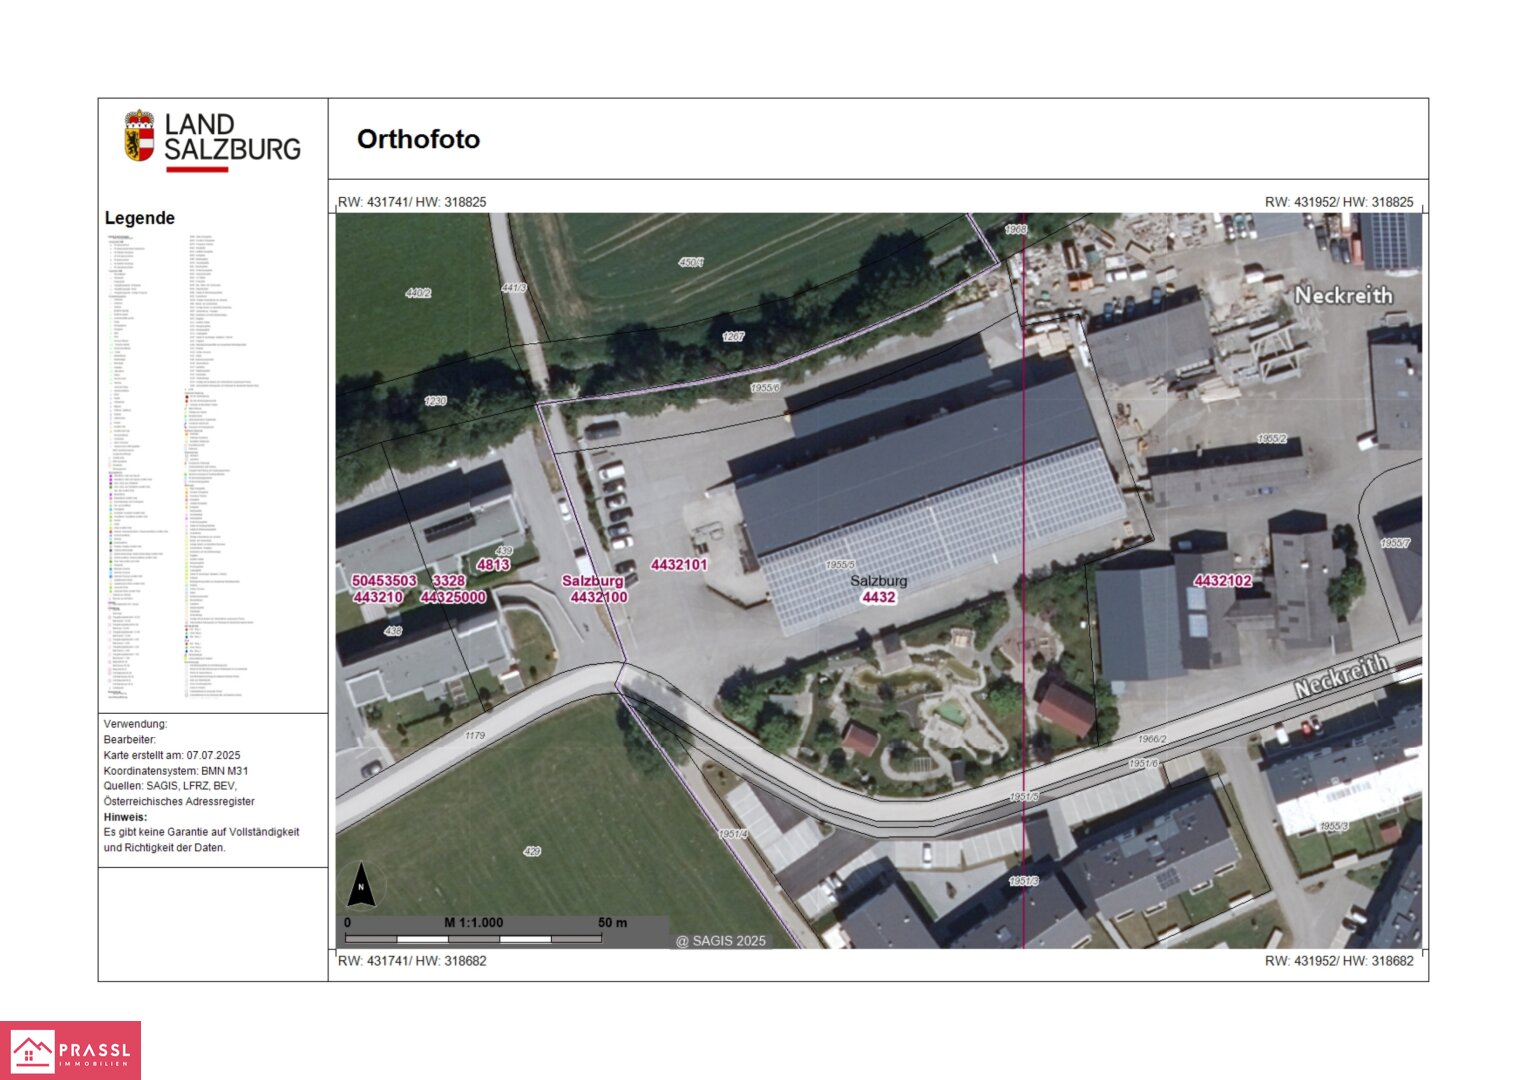Click the north arrow compass symbol
Screen dimensions: 1527x1080
[361, 885]
